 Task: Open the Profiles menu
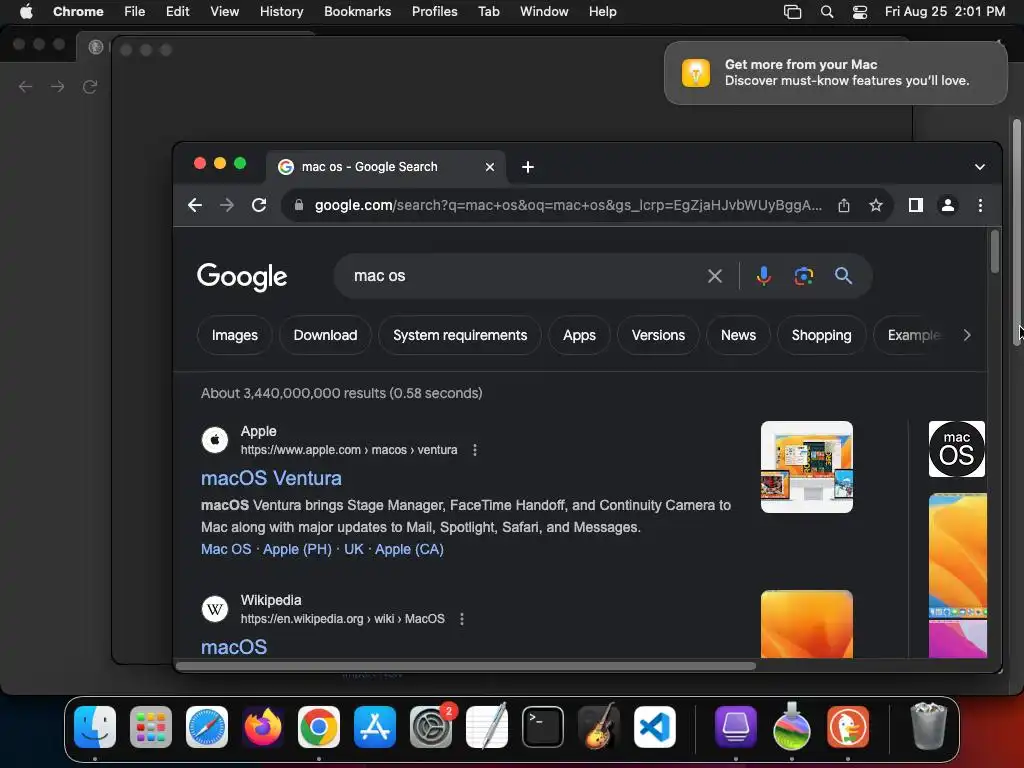(434, 12)
